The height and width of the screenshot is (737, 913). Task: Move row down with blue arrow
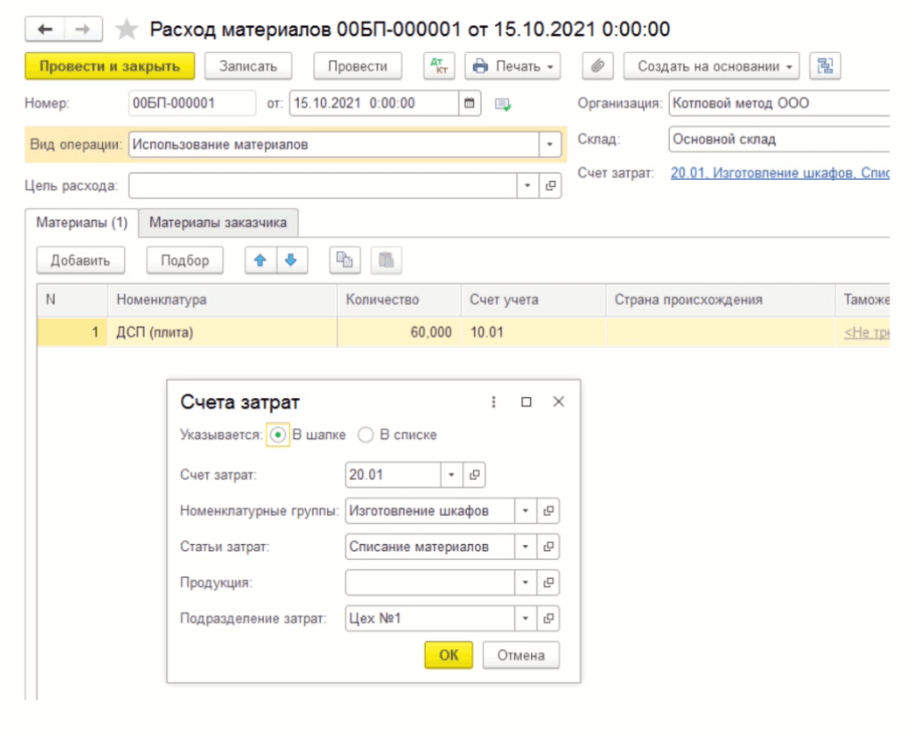(x=291, y=260)
